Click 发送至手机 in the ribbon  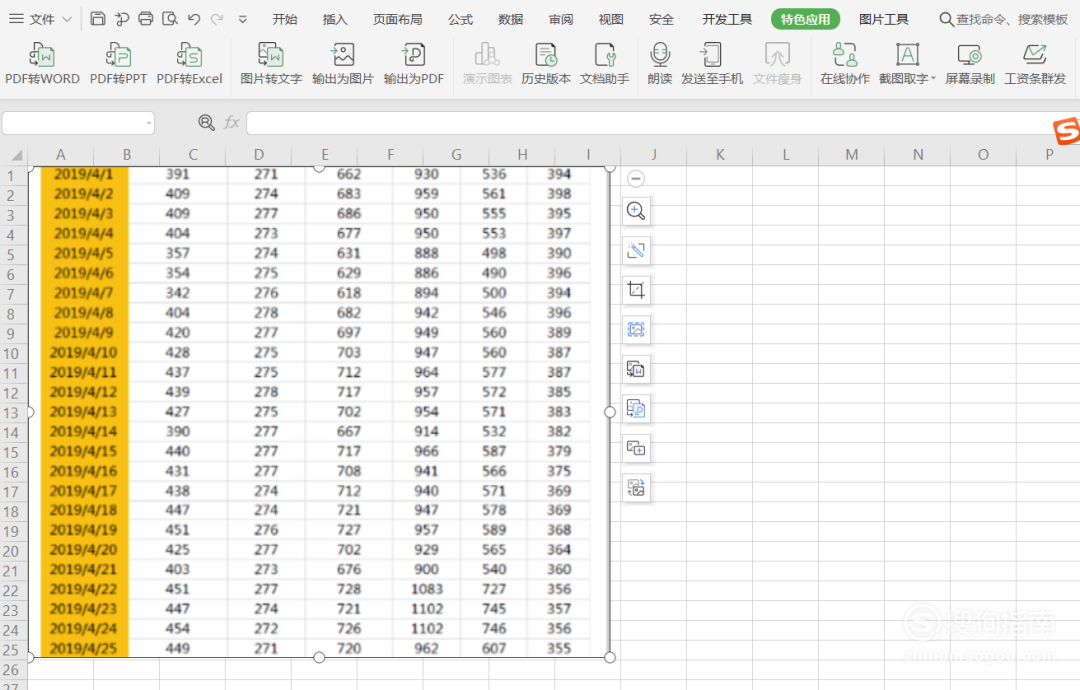click(x=712, y=63)
